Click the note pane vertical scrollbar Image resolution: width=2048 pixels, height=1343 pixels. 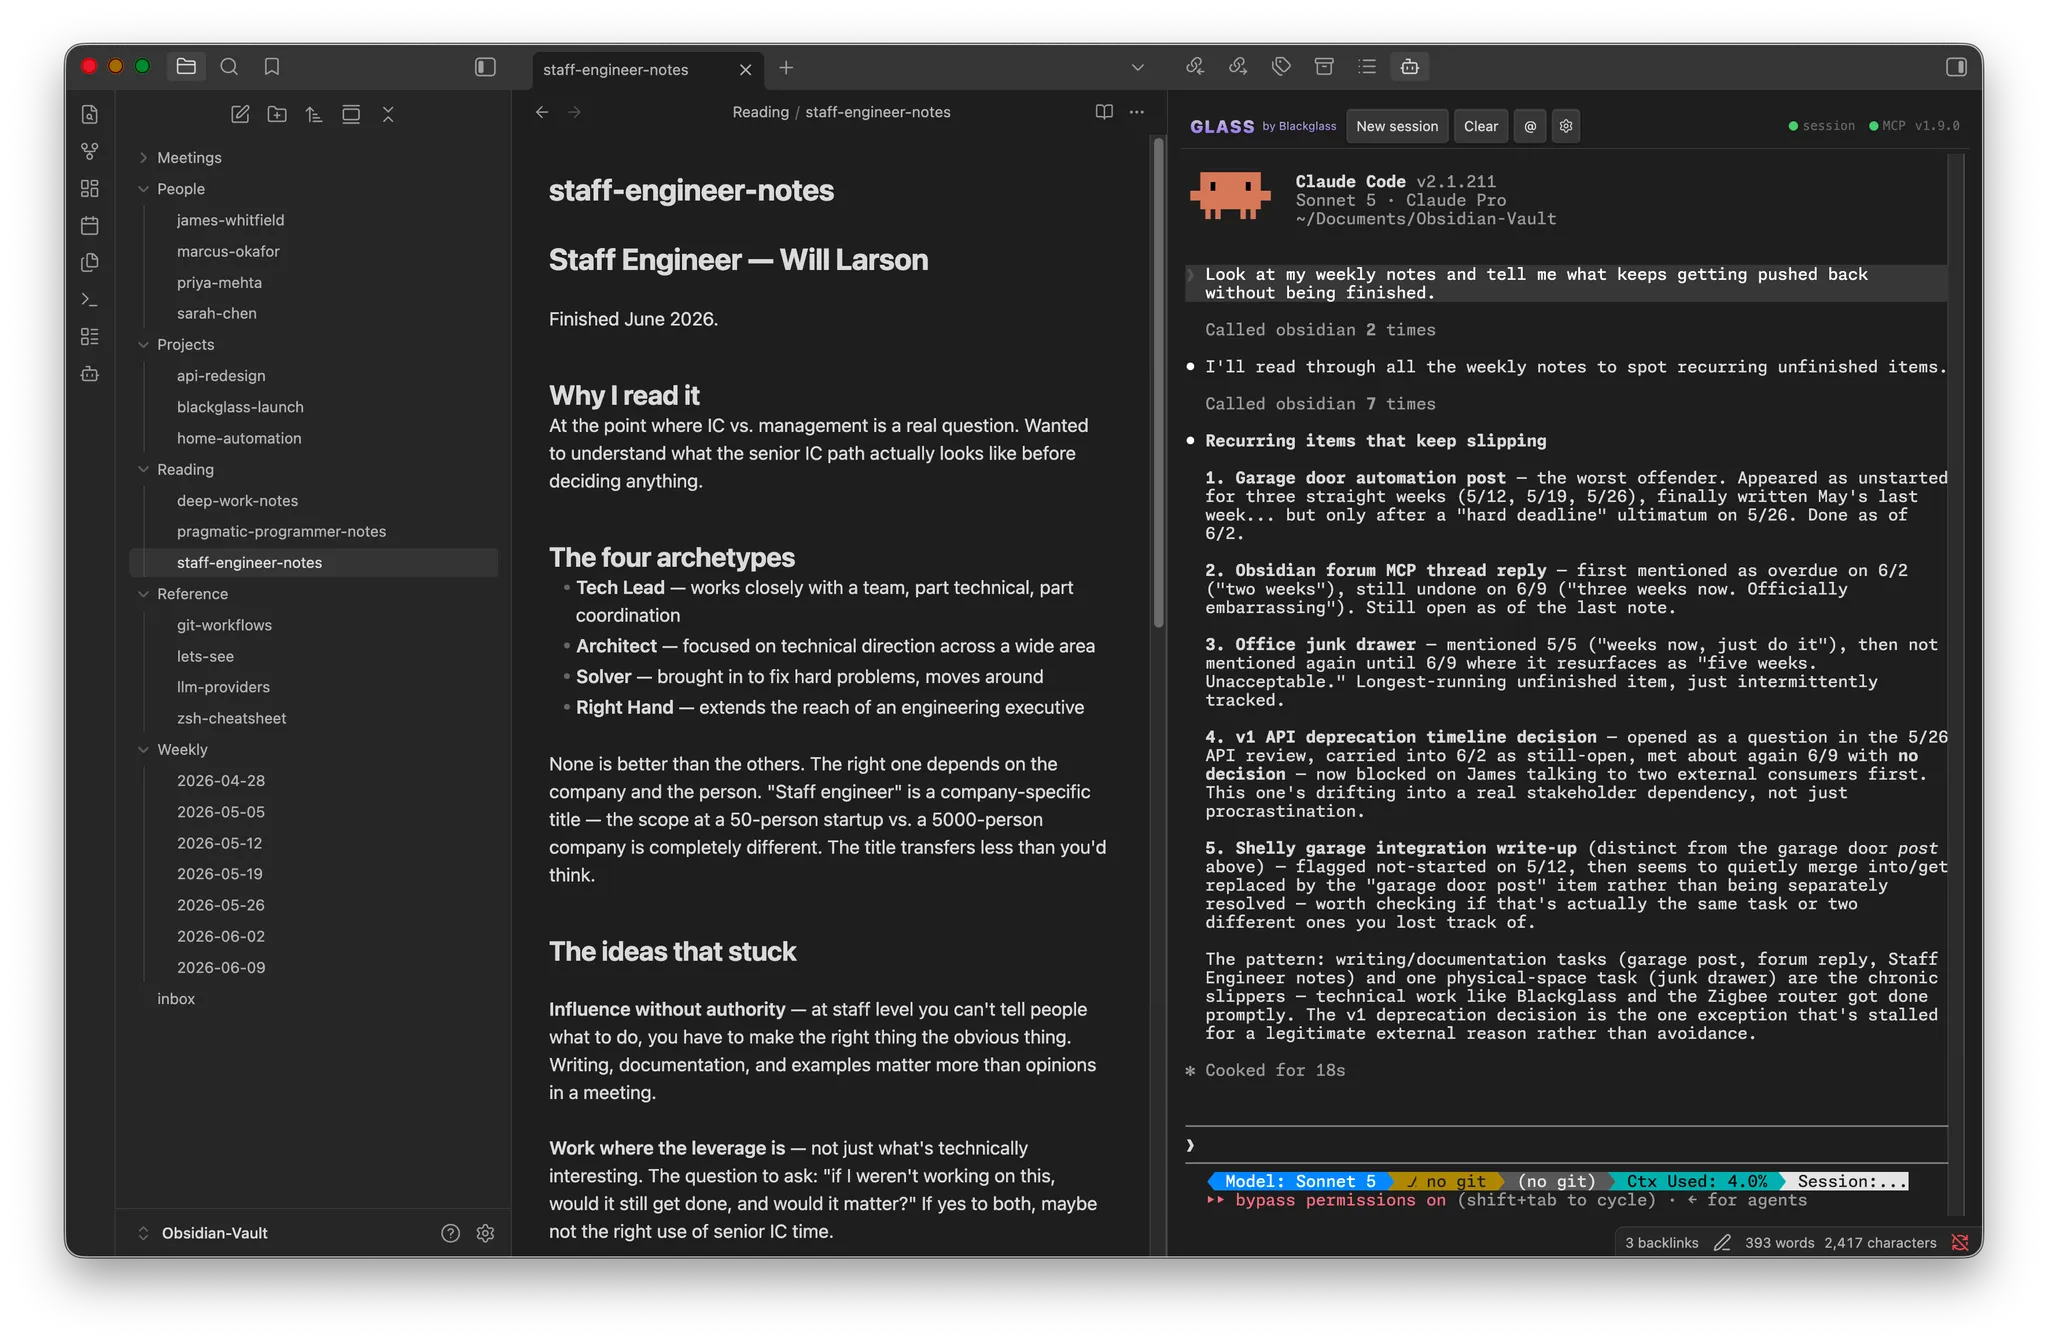[1159, 383]
